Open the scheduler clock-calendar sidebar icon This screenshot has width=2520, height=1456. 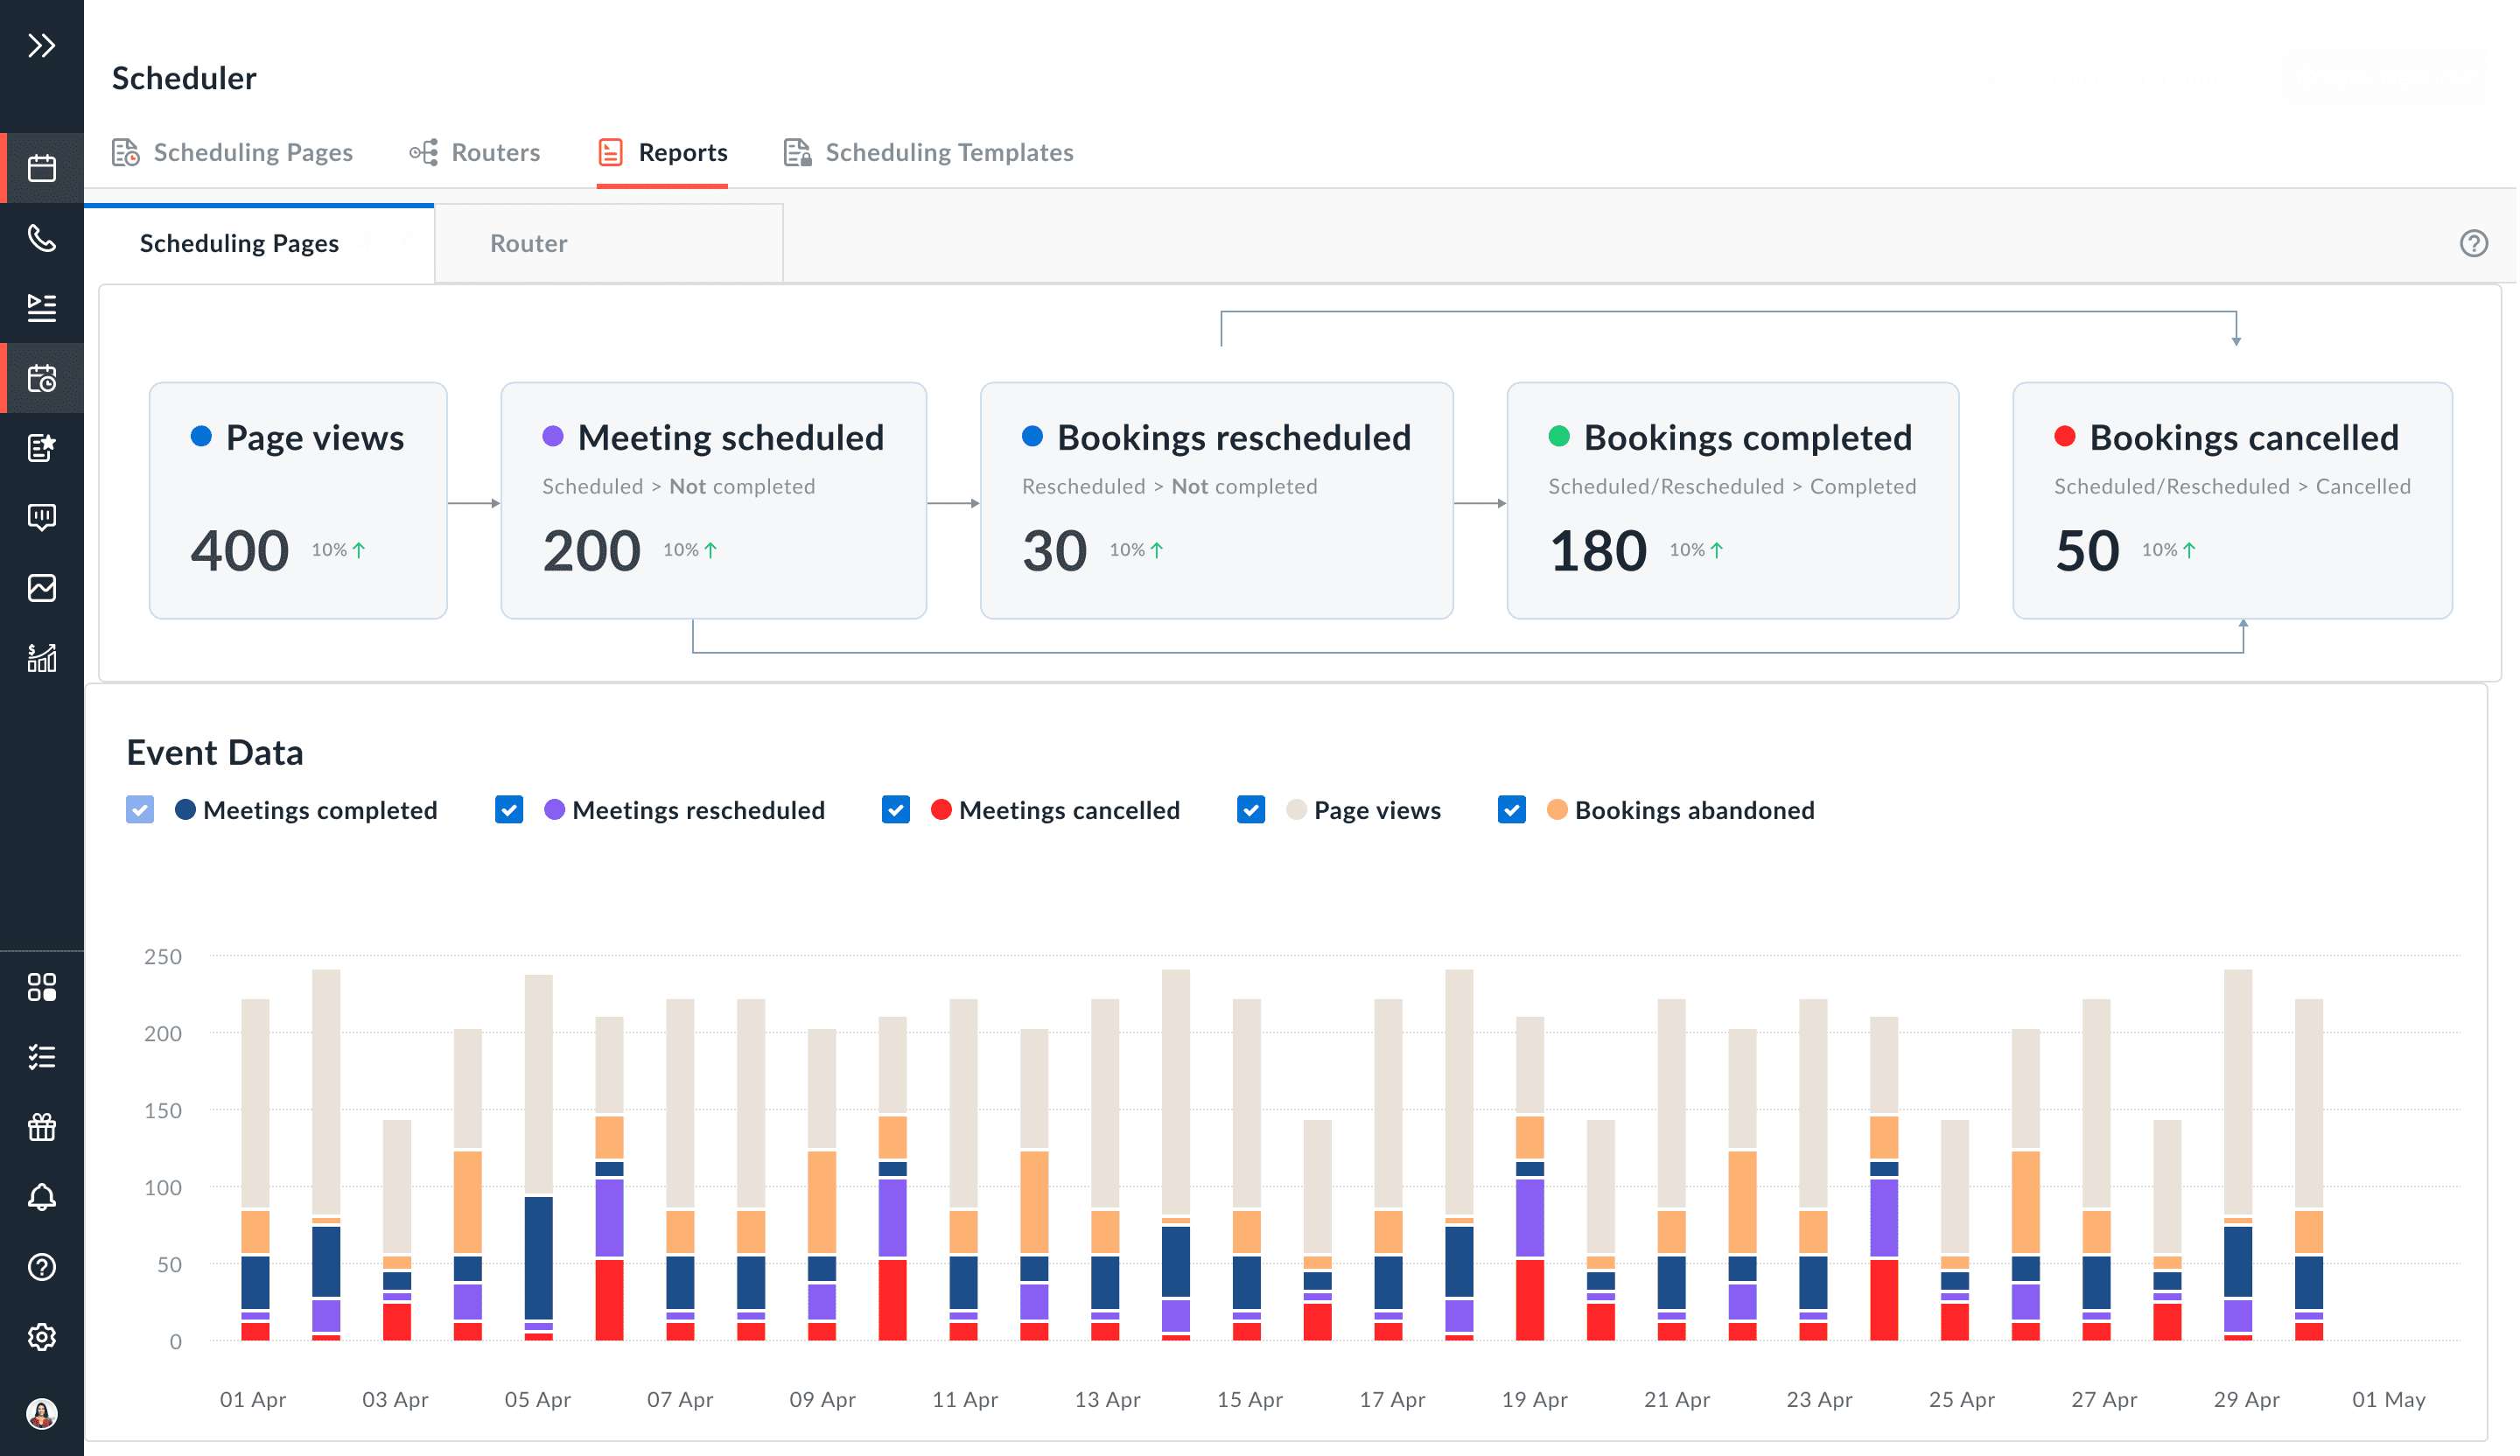click(41, 378)
